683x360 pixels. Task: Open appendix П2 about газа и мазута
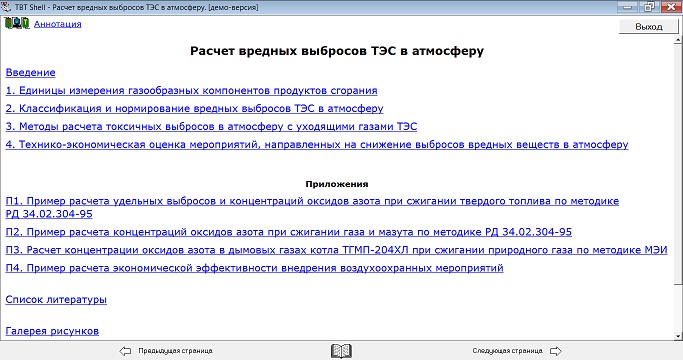coord(288,232)
